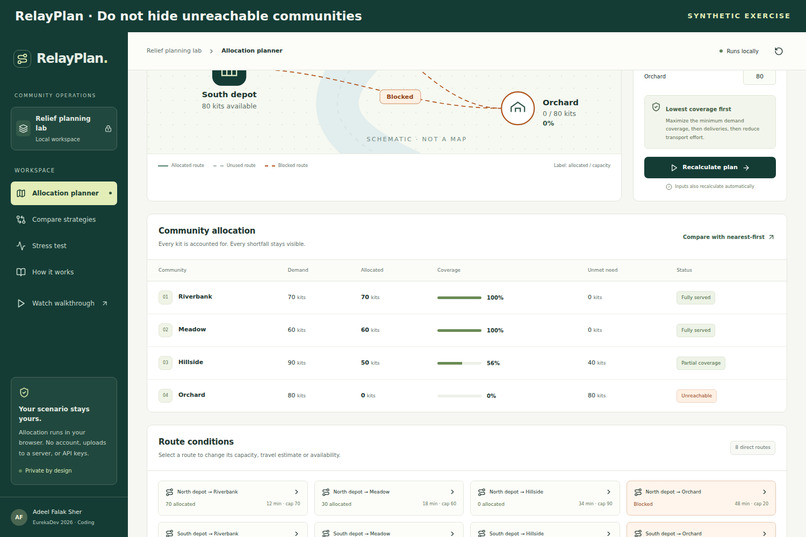Image resolution: width=806 pixels, height=537 pixels.
Task: Click route icon on North depot → Meadow card
Action: [x=325, y=492]
